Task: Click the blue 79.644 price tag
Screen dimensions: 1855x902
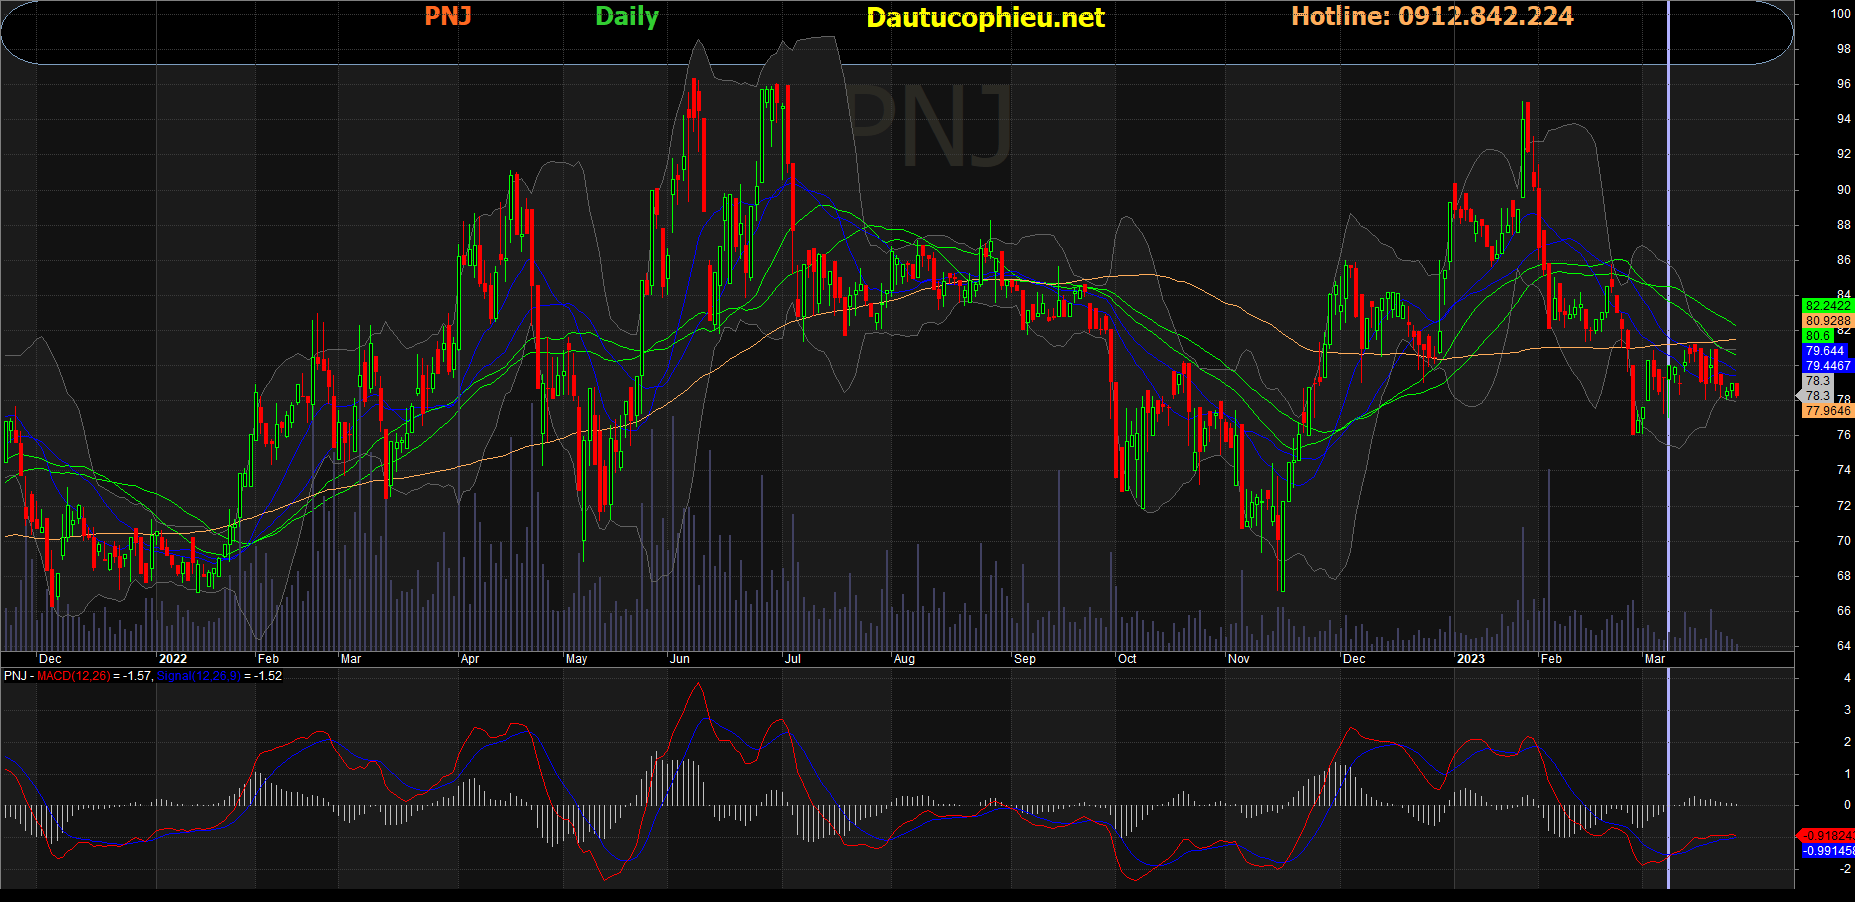Action: pyautogui.click(x=1824, y=351)
